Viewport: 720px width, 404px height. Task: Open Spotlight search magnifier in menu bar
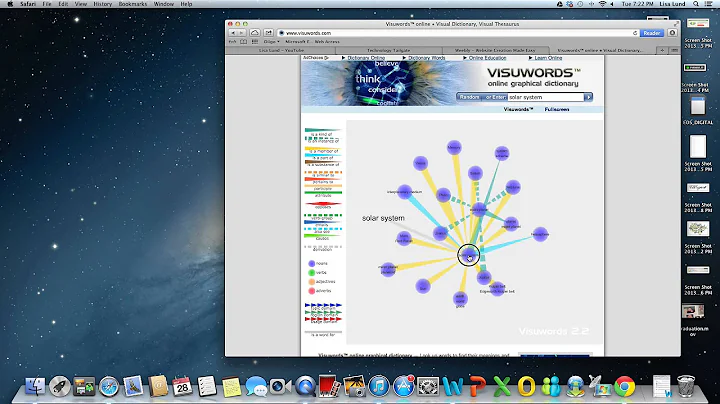[696, 4]
